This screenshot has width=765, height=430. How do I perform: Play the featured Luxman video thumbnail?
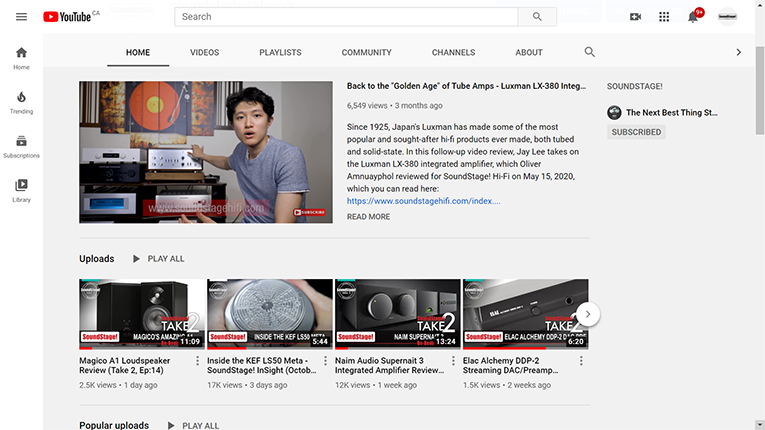(x=206, y=152)
